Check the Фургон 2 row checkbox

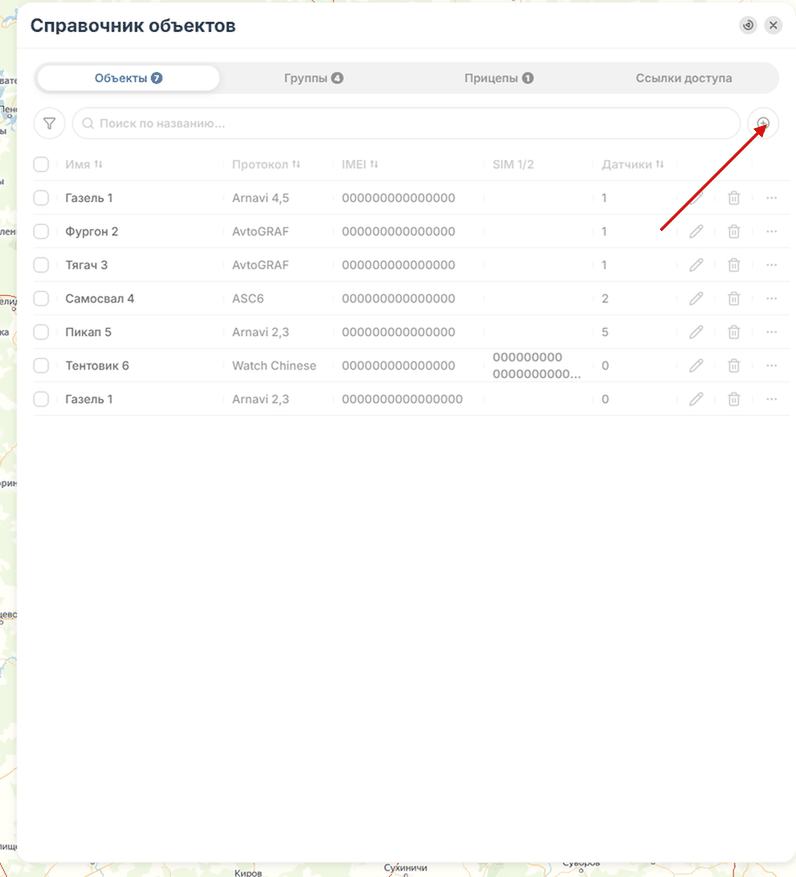pyautogui.click(x=41, y=231)
